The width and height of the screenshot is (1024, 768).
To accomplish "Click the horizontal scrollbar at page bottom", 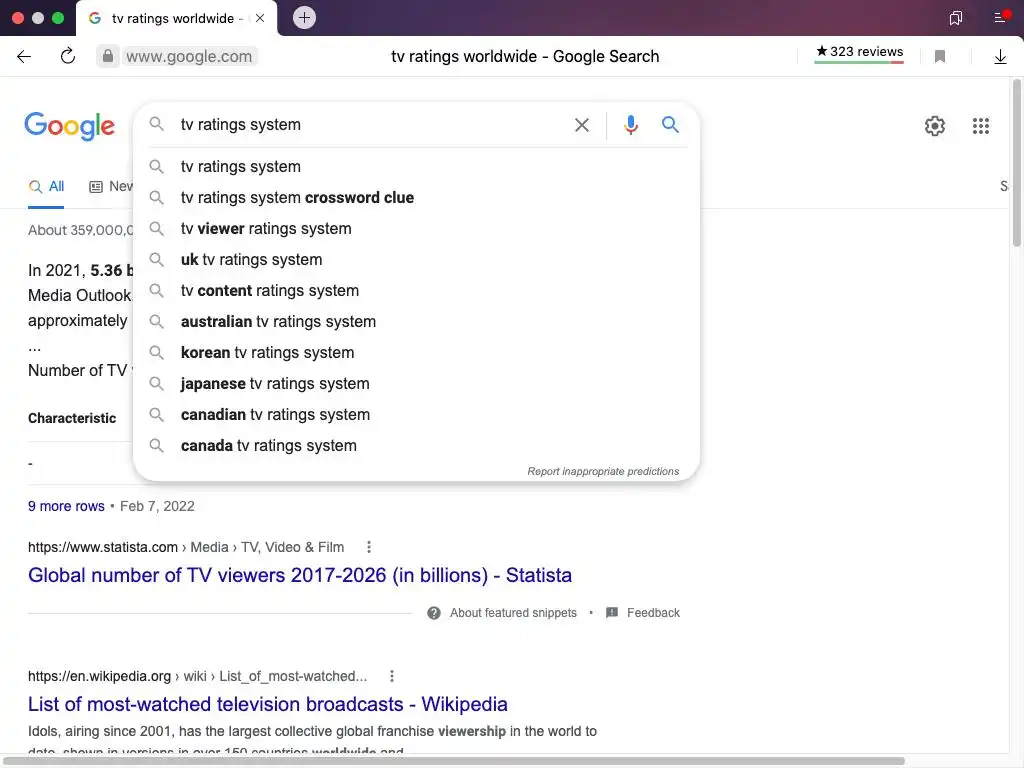I will (x=454, y=761).
